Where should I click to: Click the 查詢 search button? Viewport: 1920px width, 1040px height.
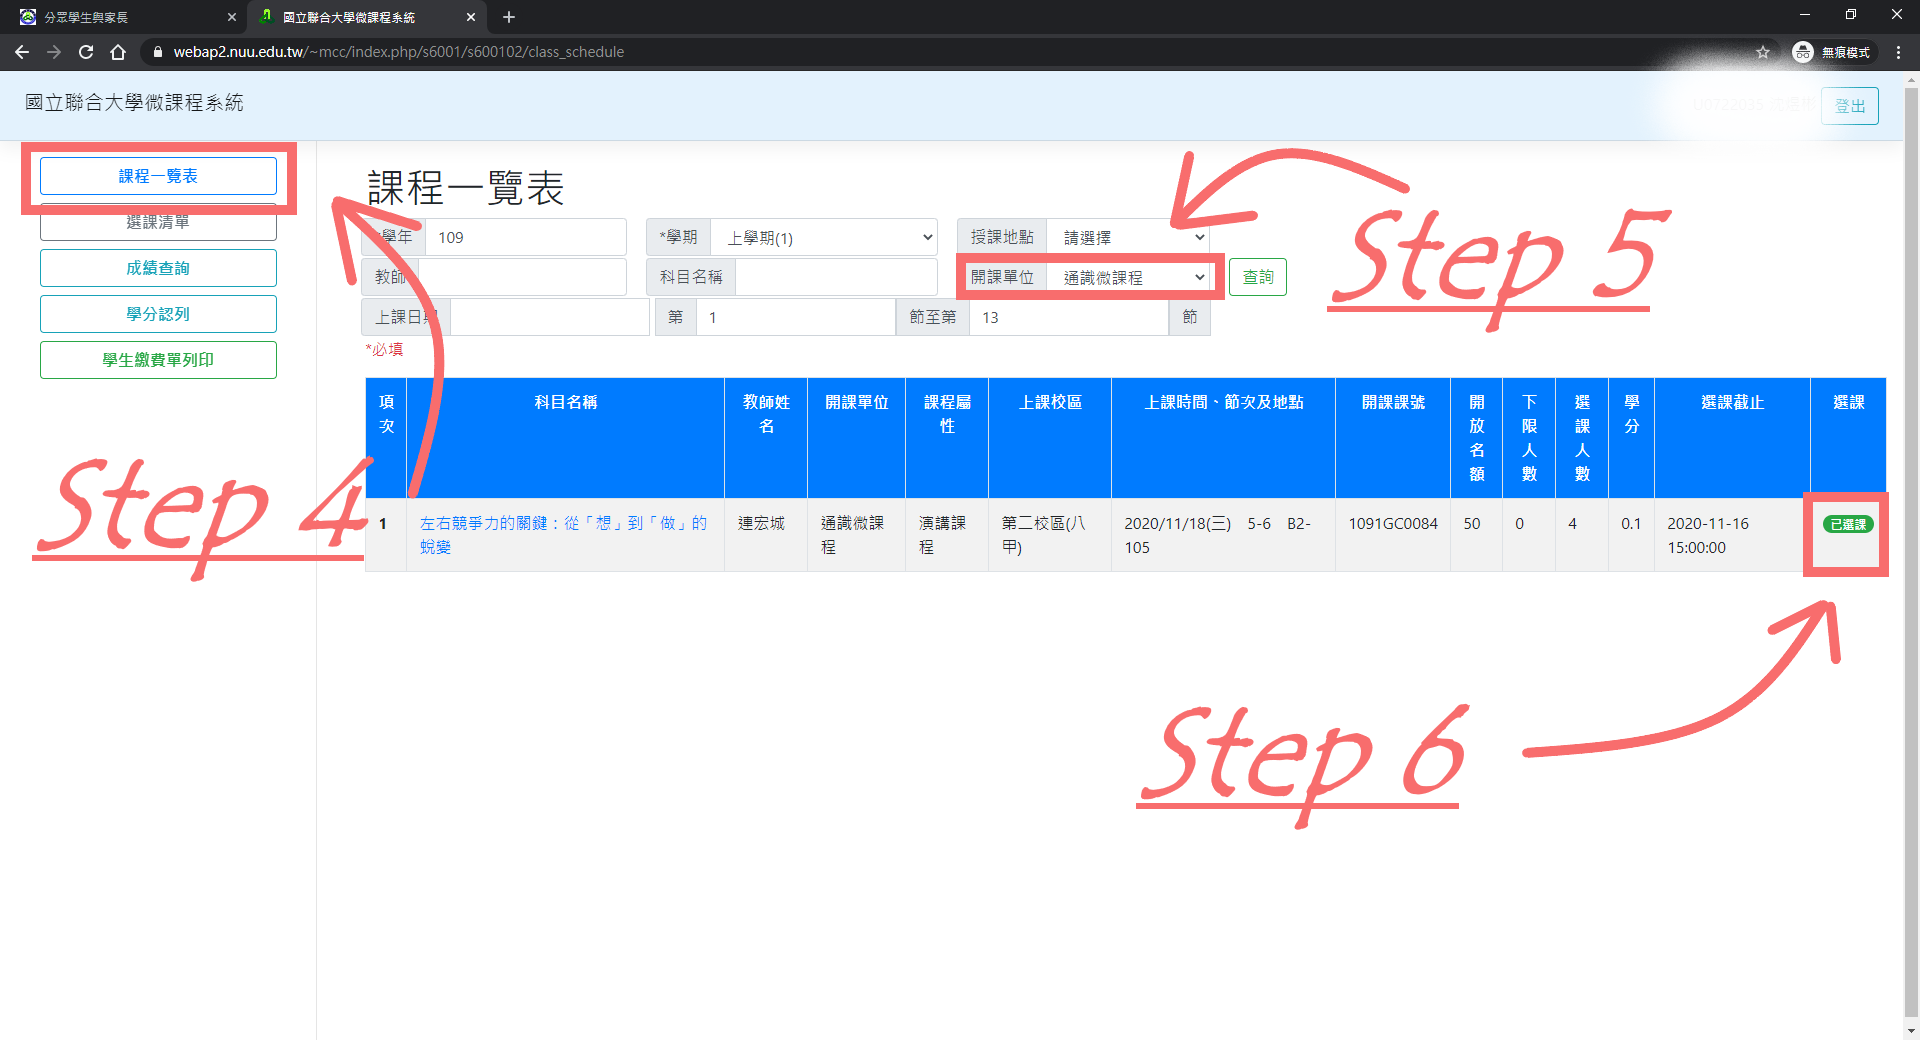click(1257, 277)
